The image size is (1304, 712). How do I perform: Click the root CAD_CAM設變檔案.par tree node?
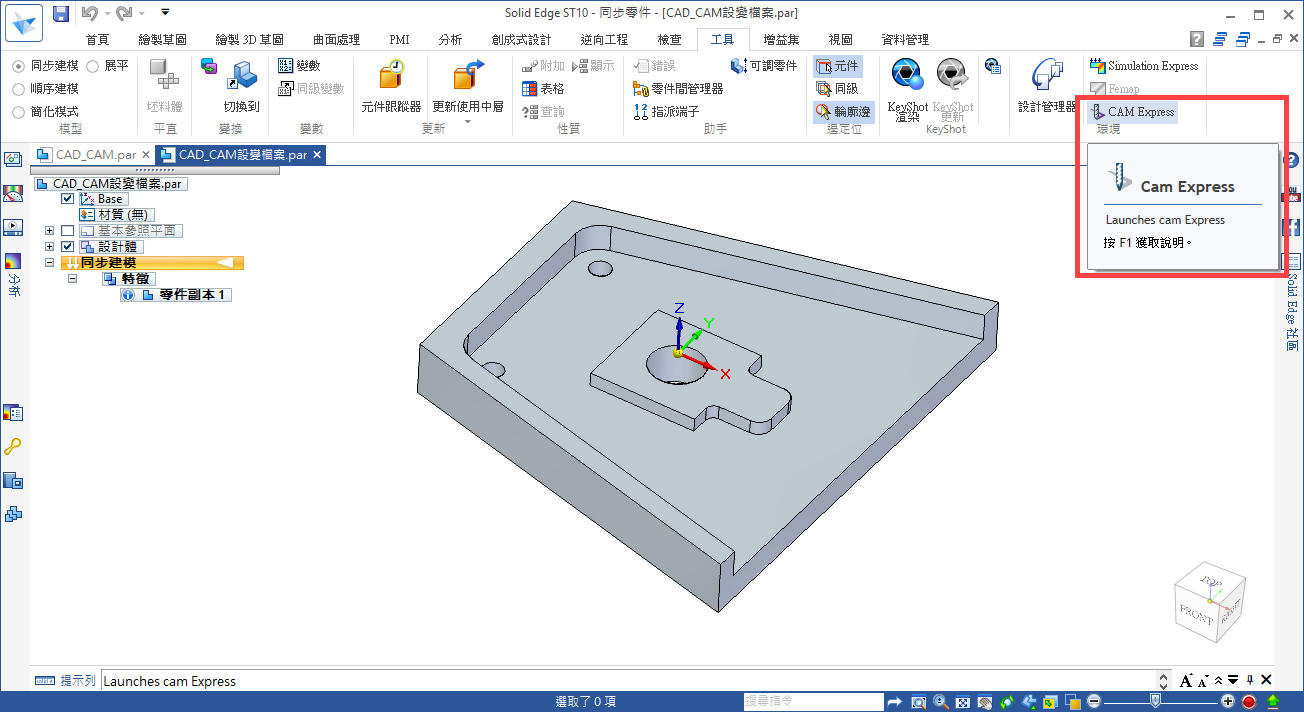(111, 184)
